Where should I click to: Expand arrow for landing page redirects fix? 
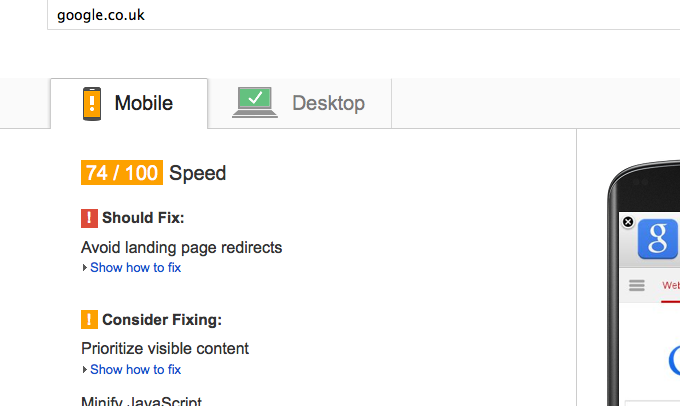pos(85,268)
